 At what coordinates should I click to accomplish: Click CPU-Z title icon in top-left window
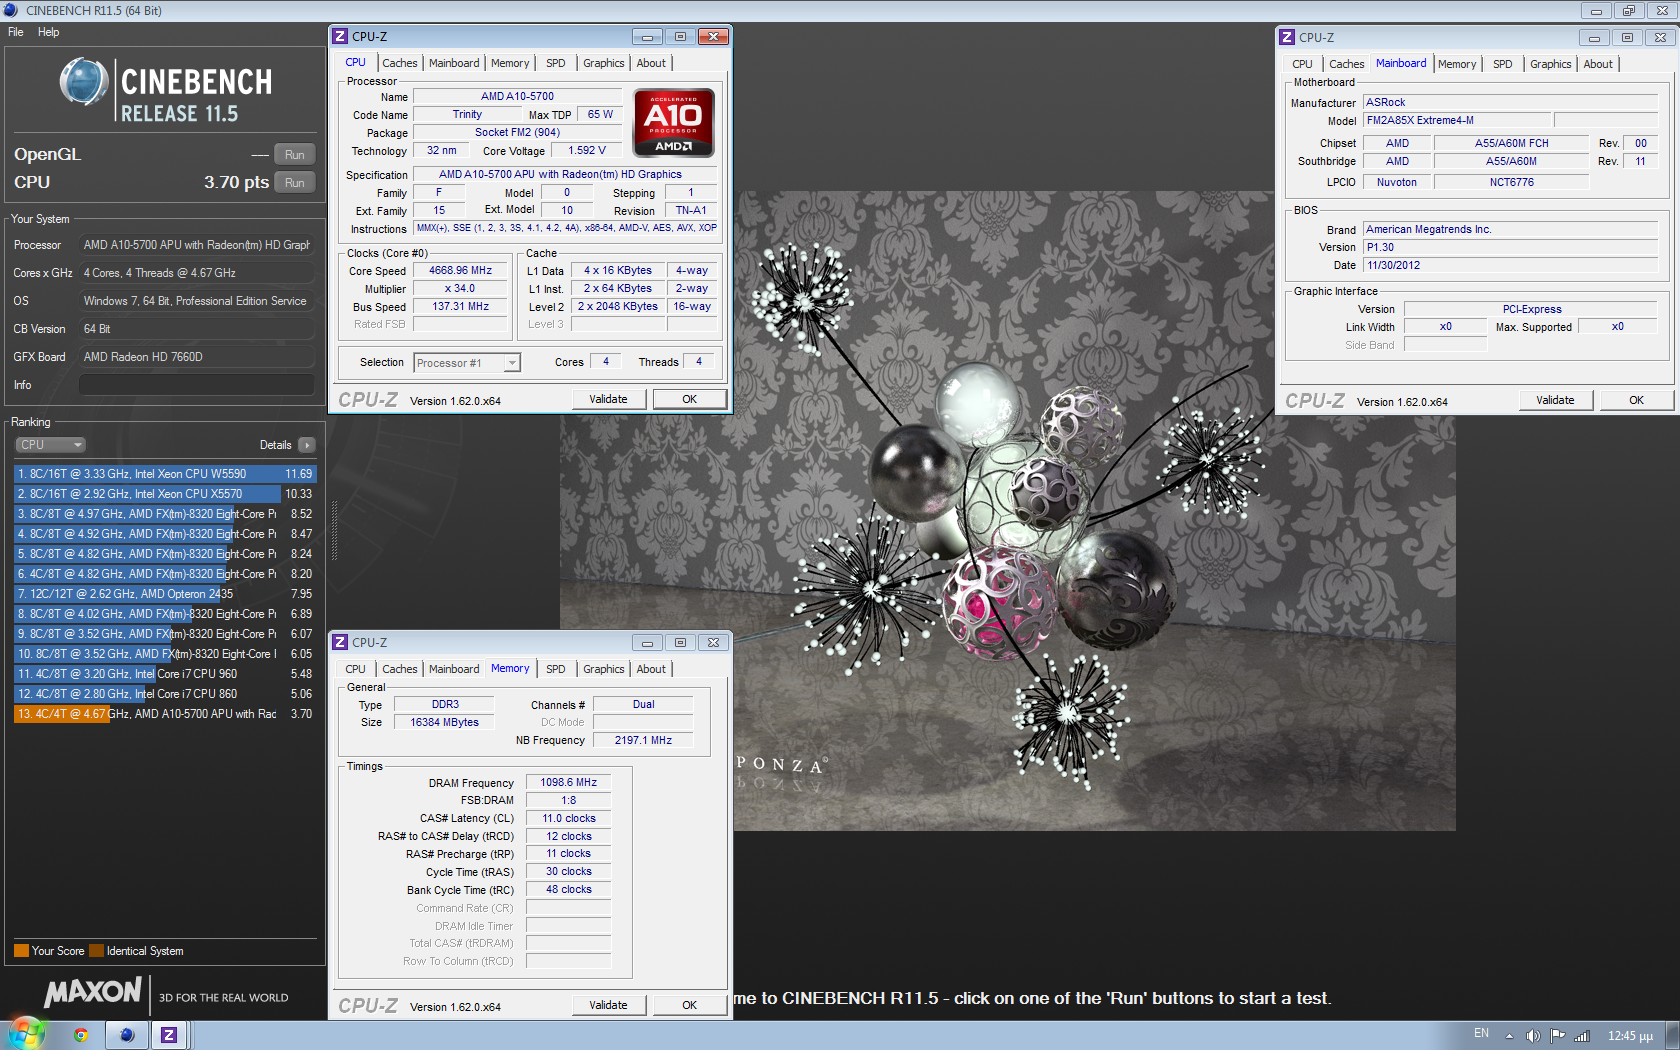coord(340,36)
